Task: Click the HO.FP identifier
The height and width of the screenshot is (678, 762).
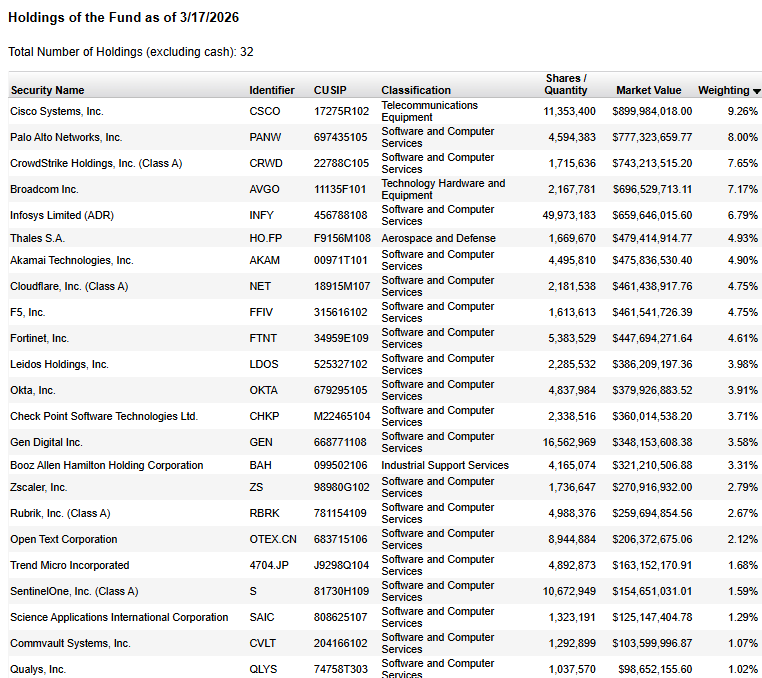Action: (x=265, y=238)
